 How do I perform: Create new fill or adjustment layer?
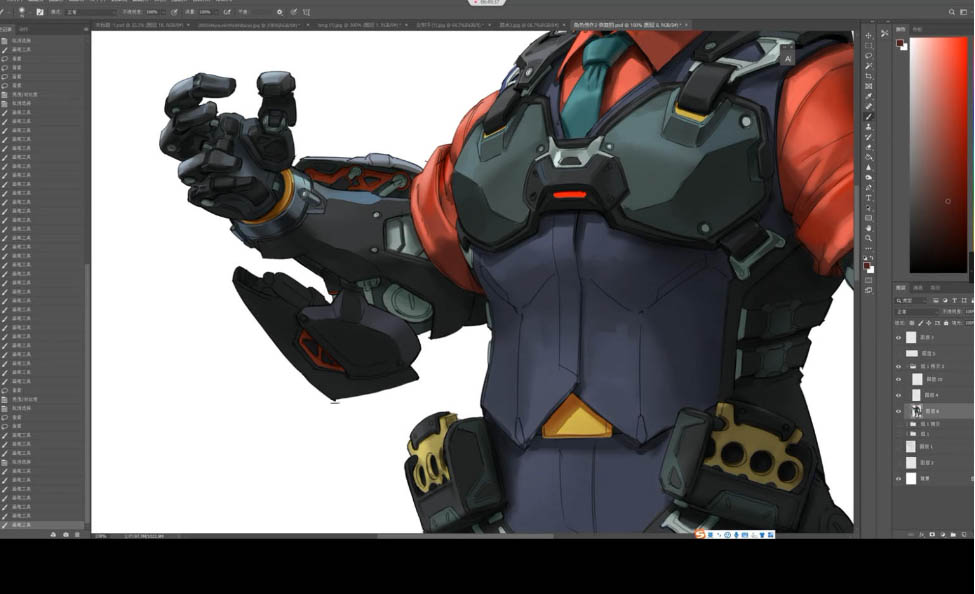coord(943,534)
